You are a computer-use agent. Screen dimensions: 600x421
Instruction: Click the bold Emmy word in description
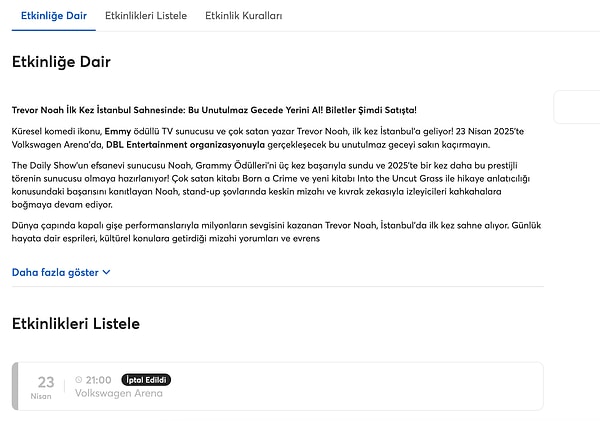[x=117, y=131]
